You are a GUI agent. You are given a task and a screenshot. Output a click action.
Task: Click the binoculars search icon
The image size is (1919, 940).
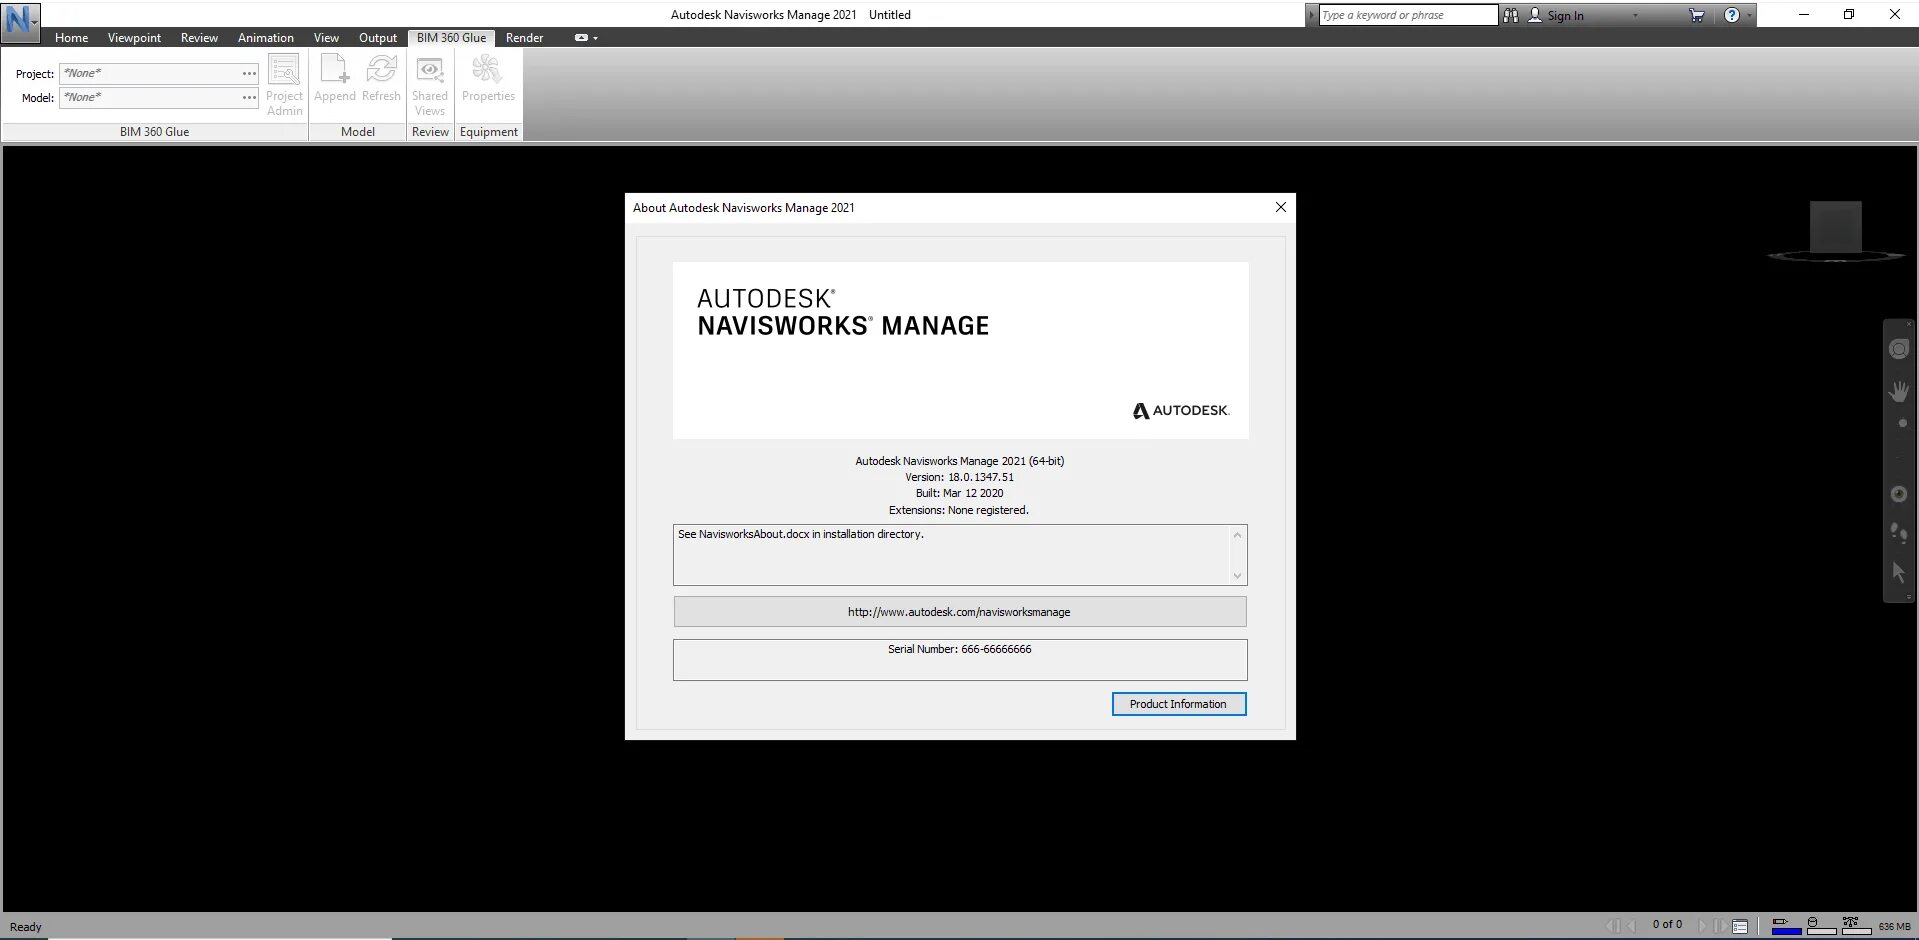pyautogui.click(x=1510, y=15)
